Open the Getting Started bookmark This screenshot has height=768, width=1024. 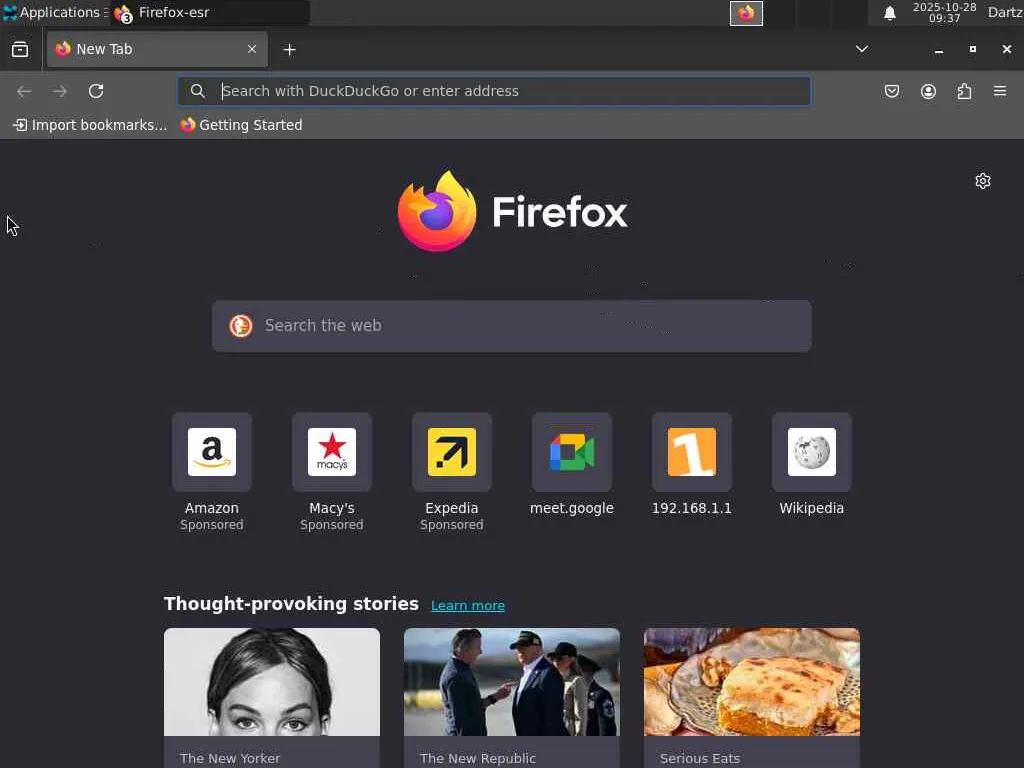click(242, 125)
